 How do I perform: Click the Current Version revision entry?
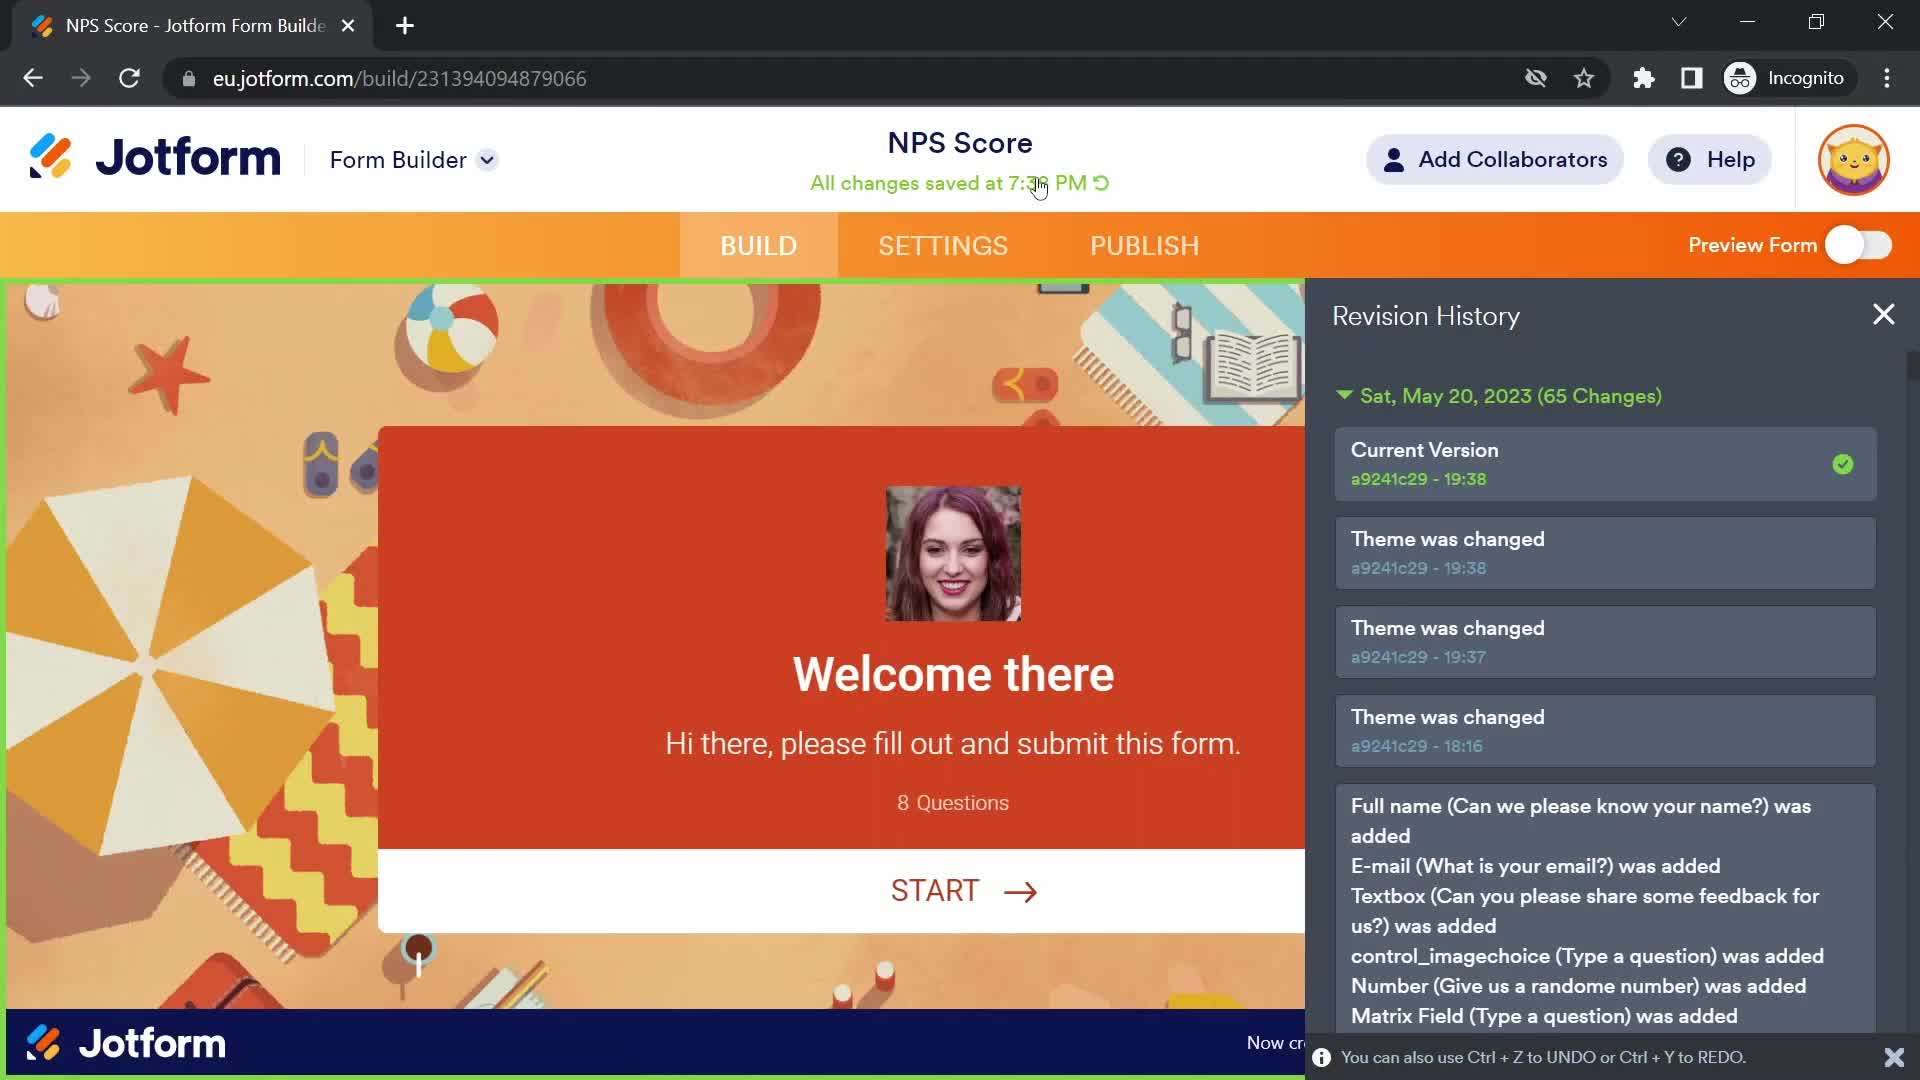(1604, 463)
